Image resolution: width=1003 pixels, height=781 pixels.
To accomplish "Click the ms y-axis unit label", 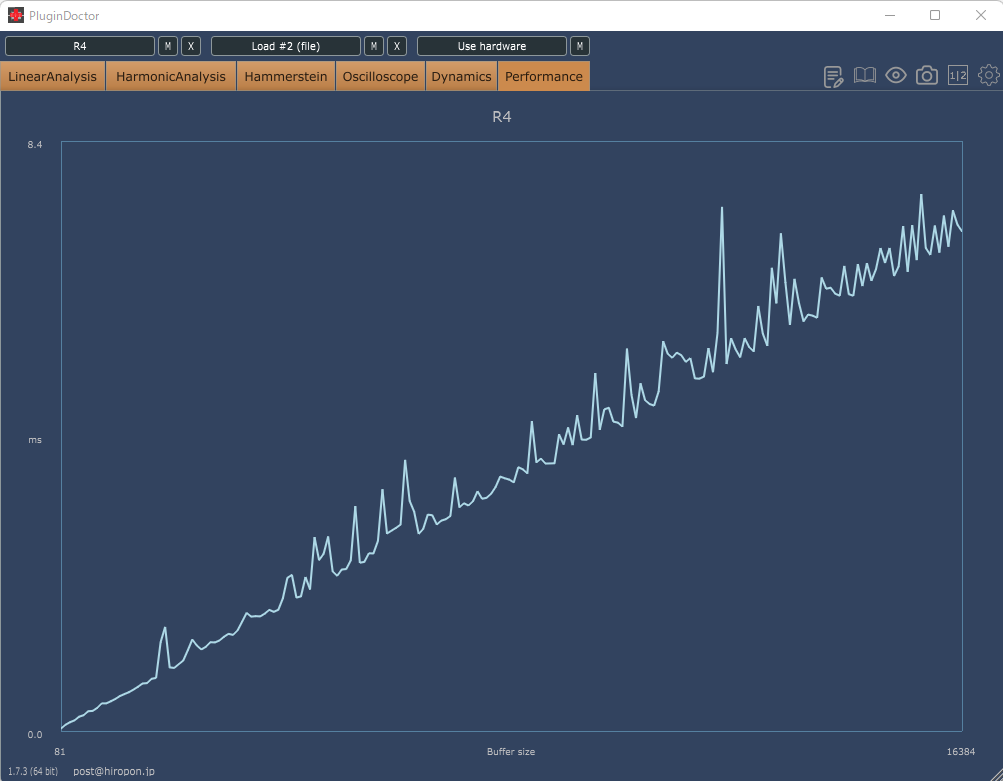I will [x=35, y=440].
